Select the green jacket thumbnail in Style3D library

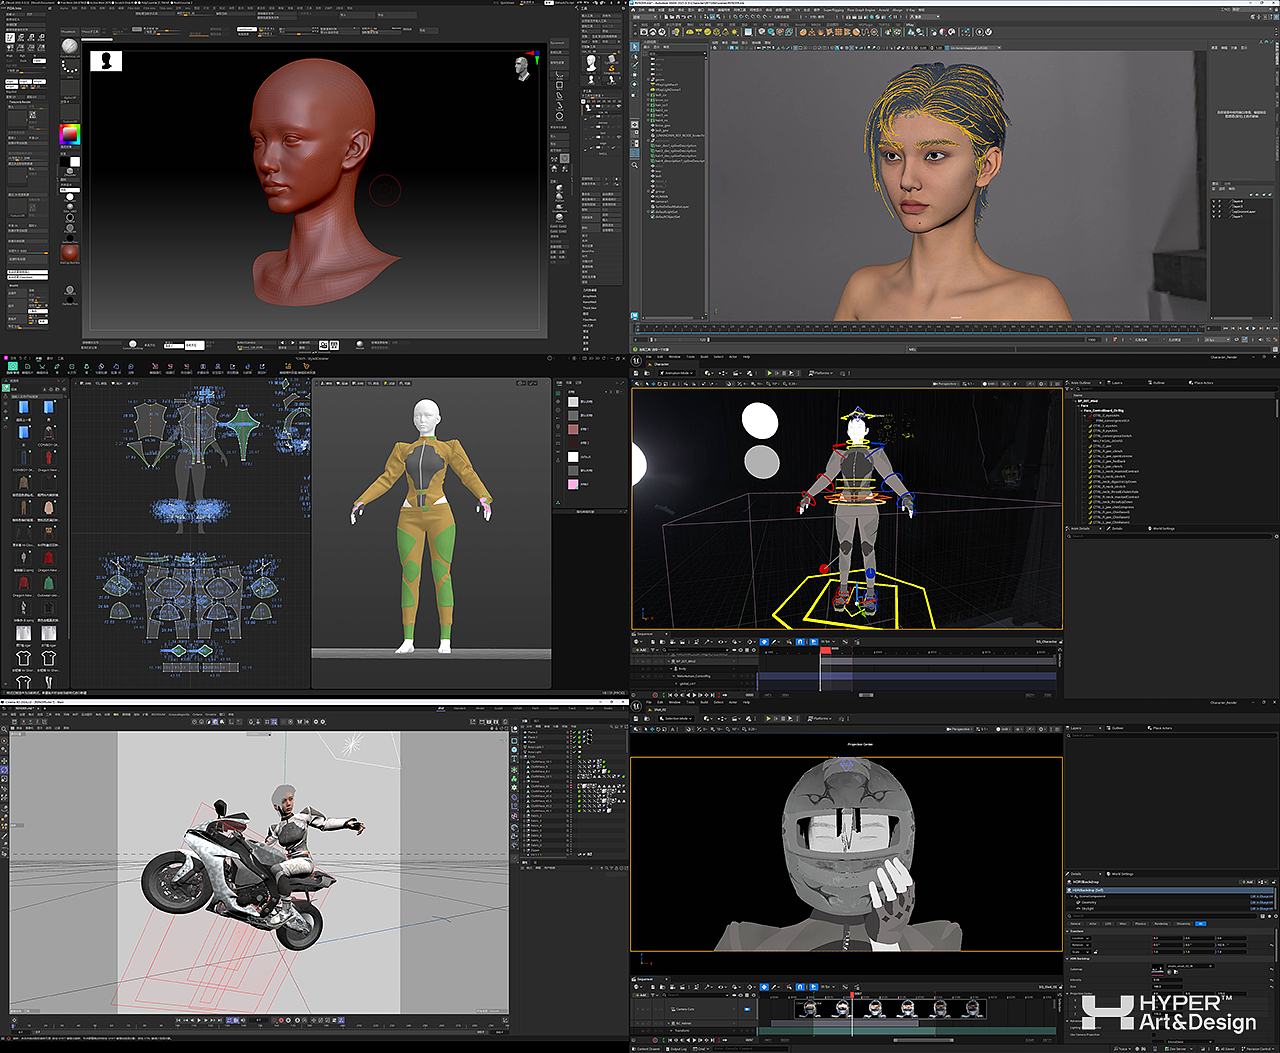[48, 582]
